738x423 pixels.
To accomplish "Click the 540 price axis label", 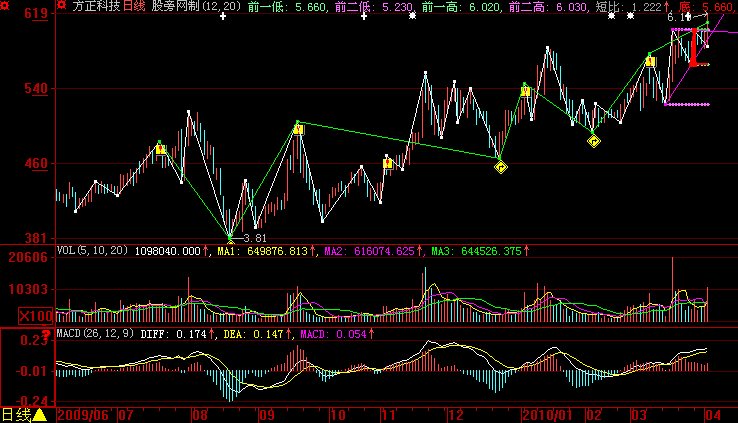I will click(36, 88).
